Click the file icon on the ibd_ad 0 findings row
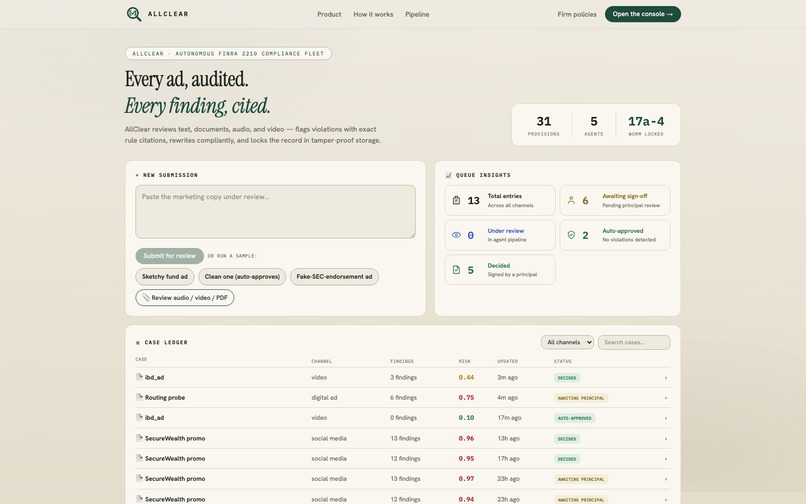 click(x=139, y=417)
